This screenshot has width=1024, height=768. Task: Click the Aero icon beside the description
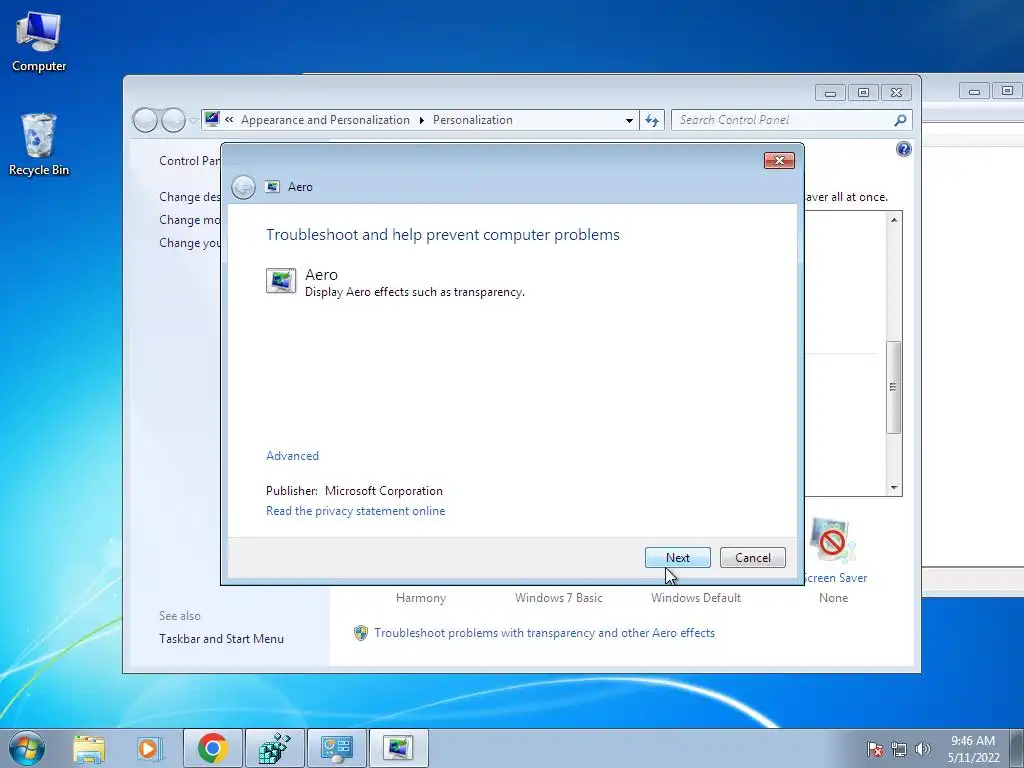click(281, 281)
